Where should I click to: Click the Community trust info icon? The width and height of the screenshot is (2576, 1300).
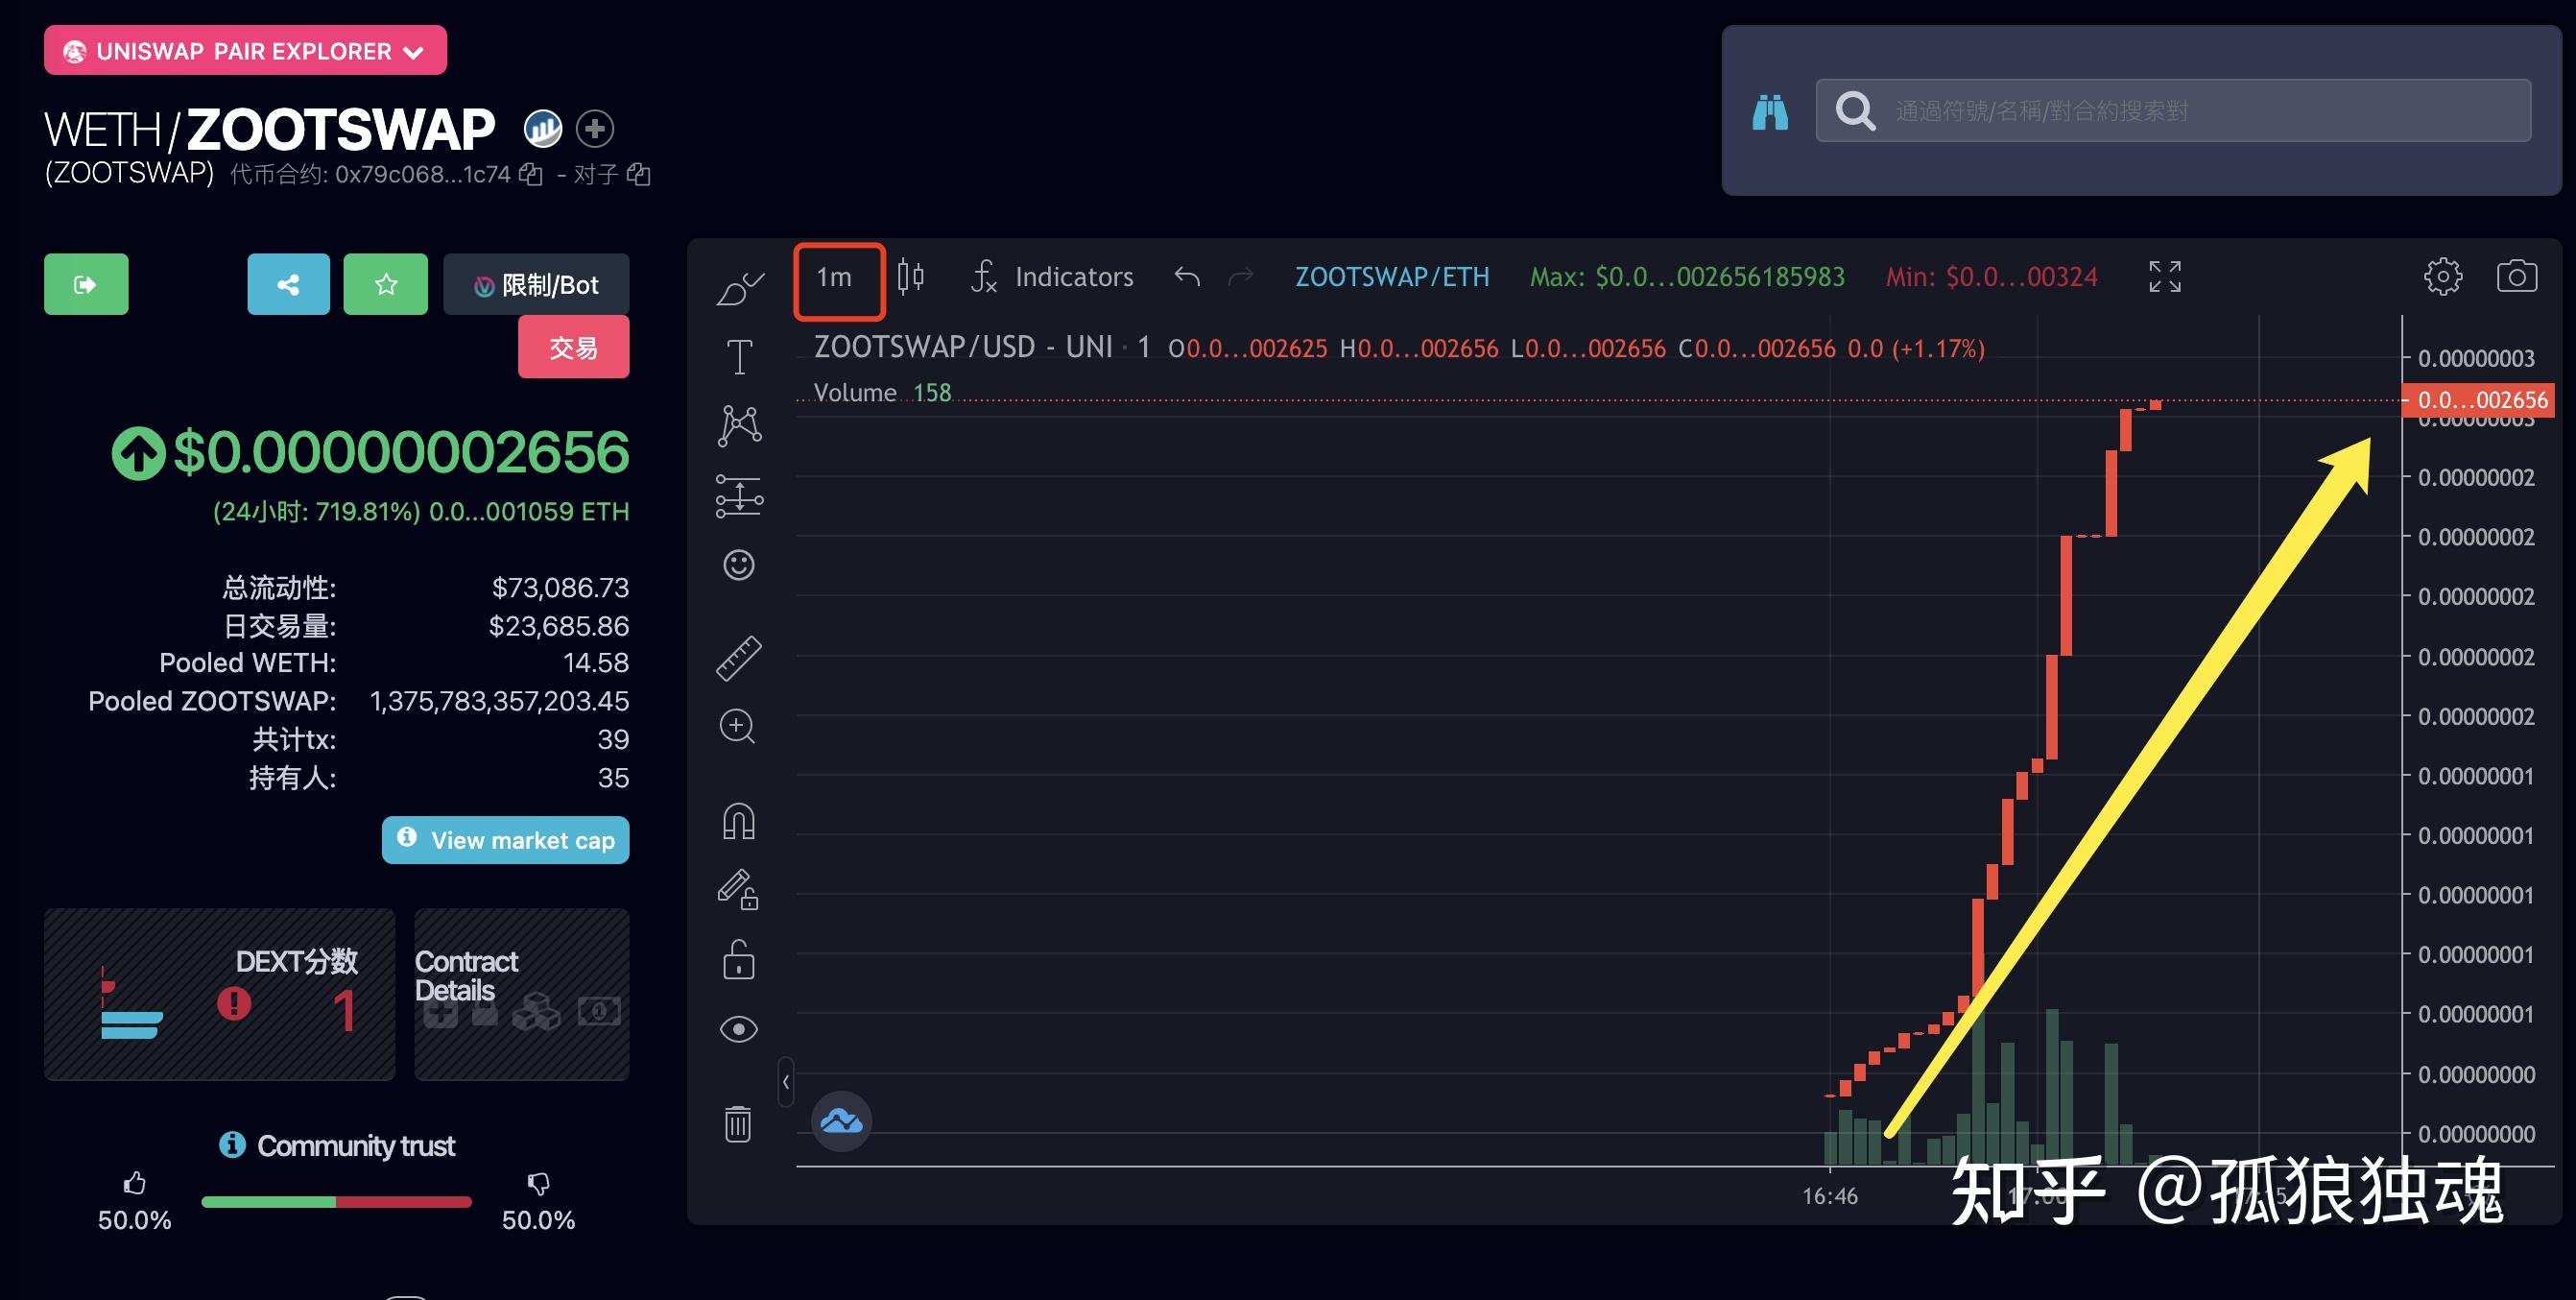tap(232, 1145)
